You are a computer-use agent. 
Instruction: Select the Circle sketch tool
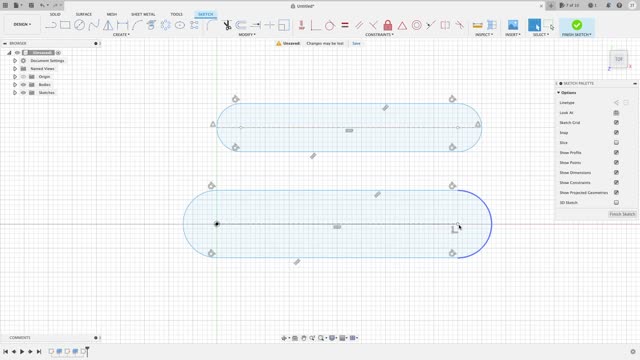[x=79, y=25]
